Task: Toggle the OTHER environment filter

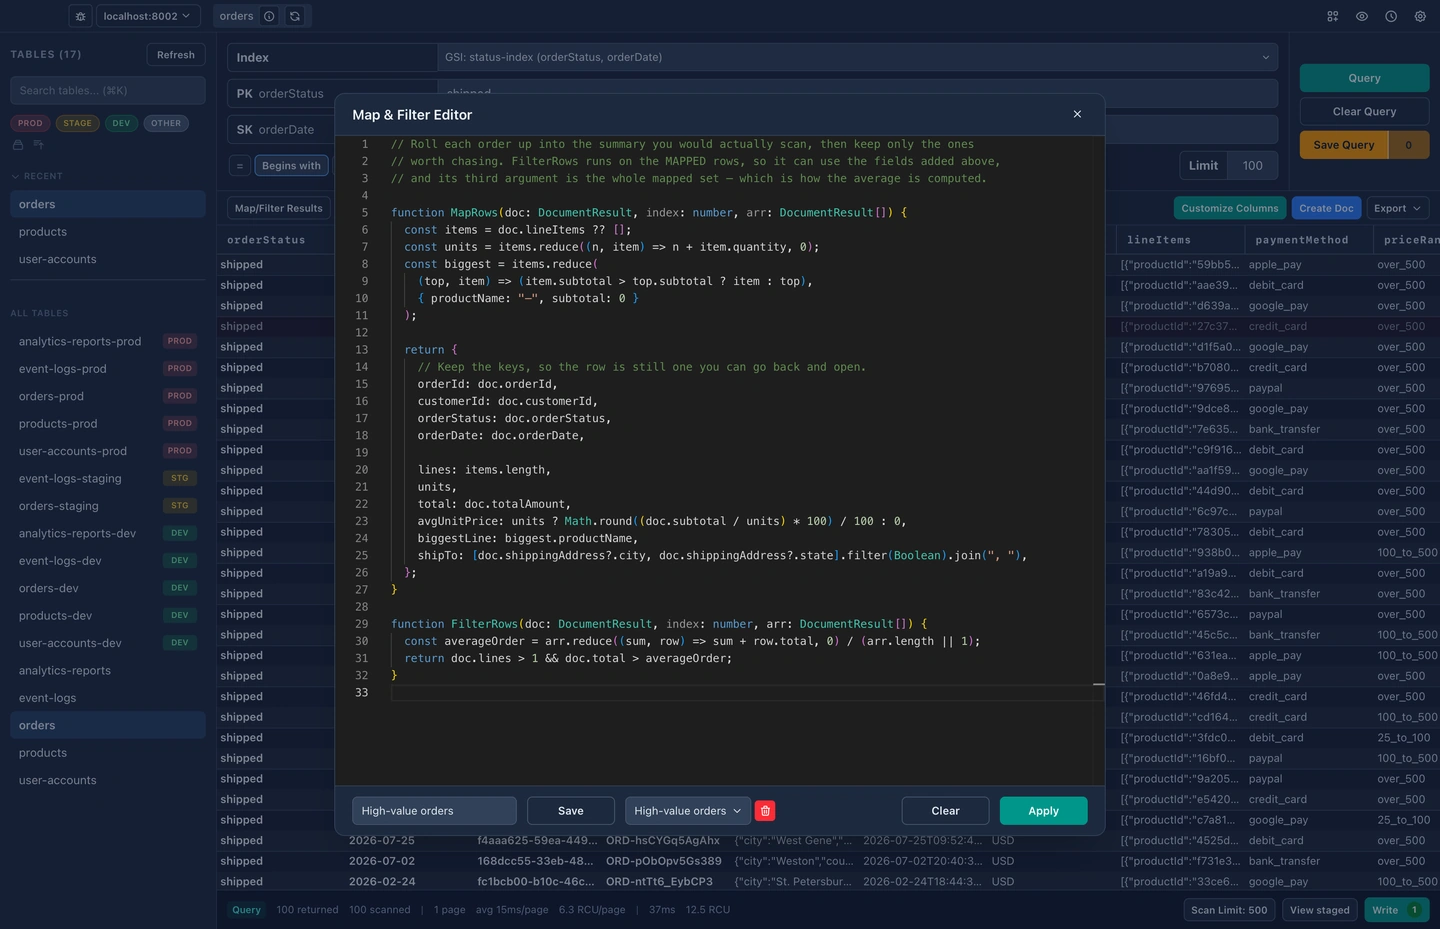Action: [x=166, y=123]
